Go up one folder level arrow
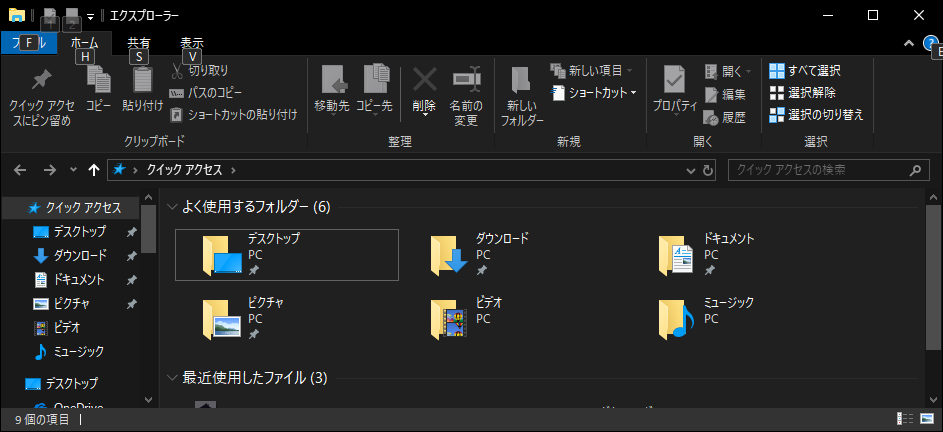The height and width of the screenshot is (432, 943). pyautogui.click(x=94, y=170)
